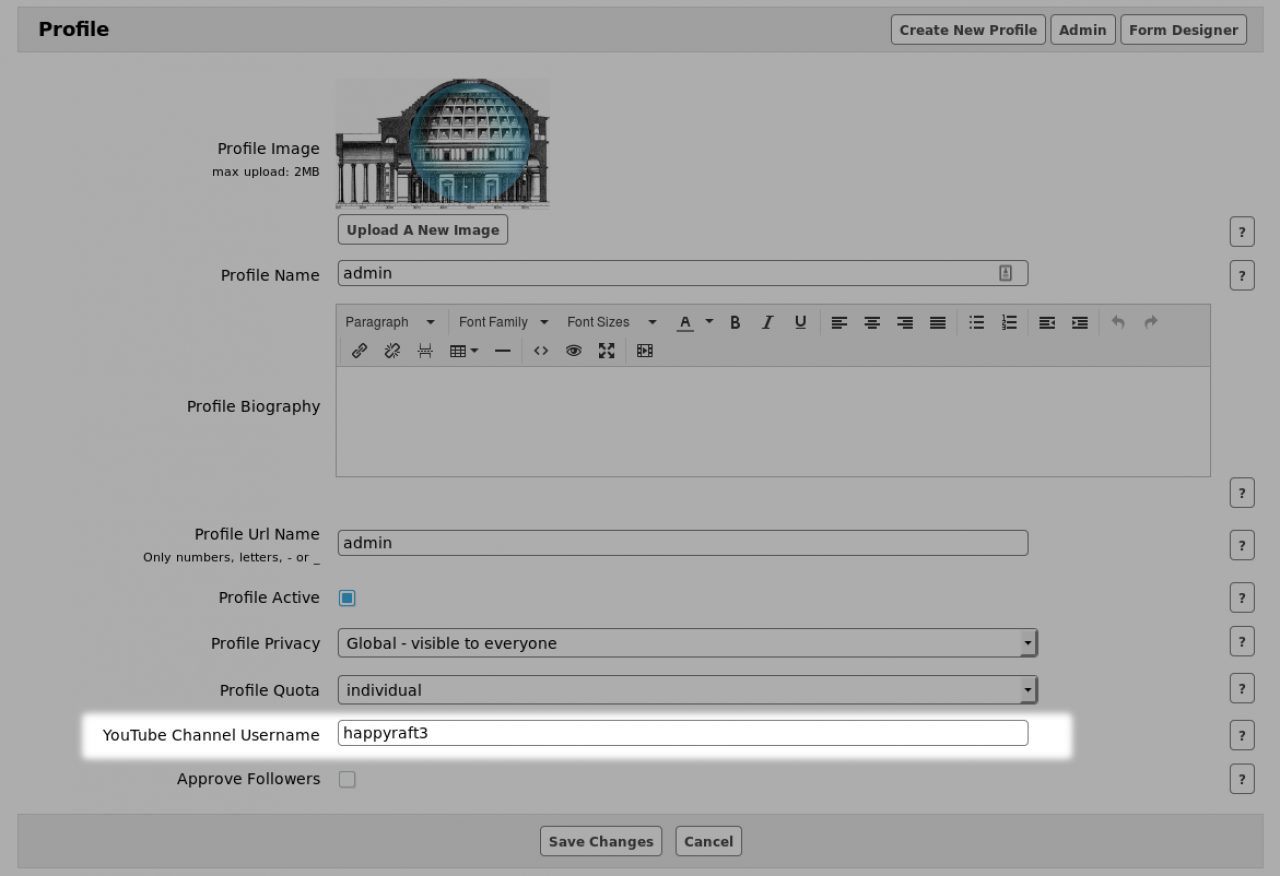This screenshot has width=1280, height=876.
Task: Apply italic formatting in the editor
Action: pos(767,322)
